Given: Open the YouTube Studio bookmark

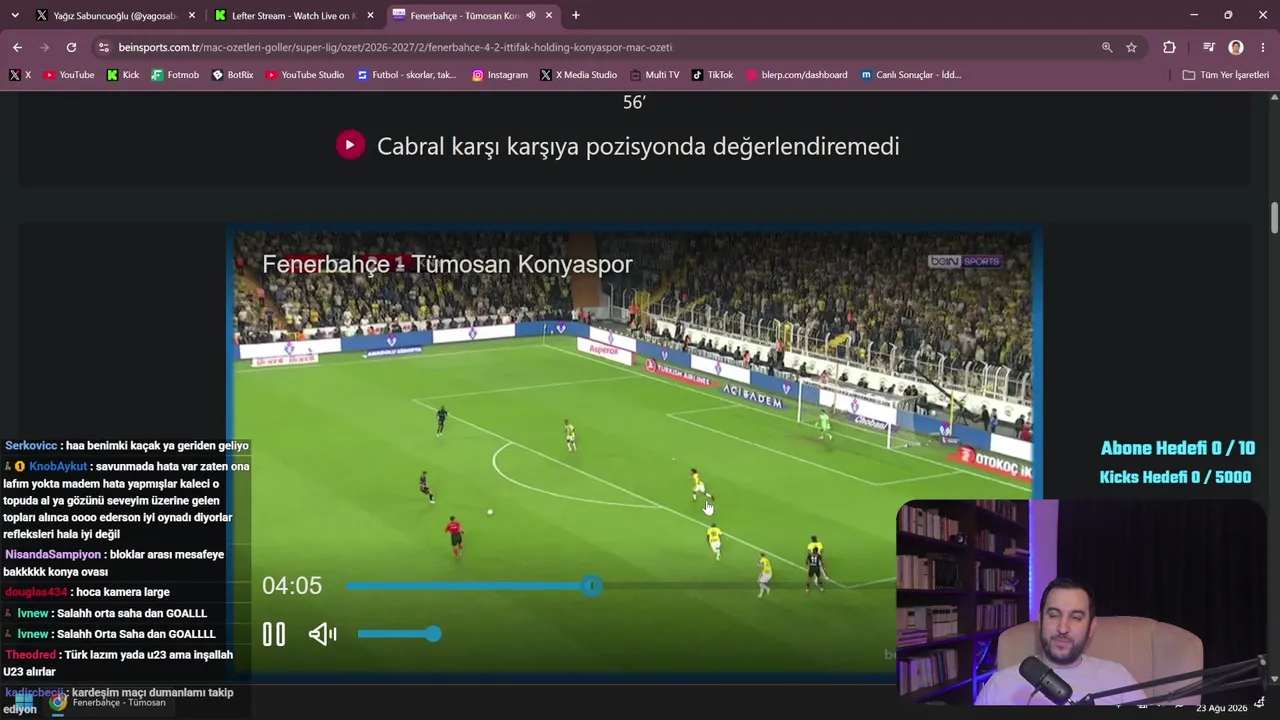Looking at the screenshot, I should tap(305, 75).
